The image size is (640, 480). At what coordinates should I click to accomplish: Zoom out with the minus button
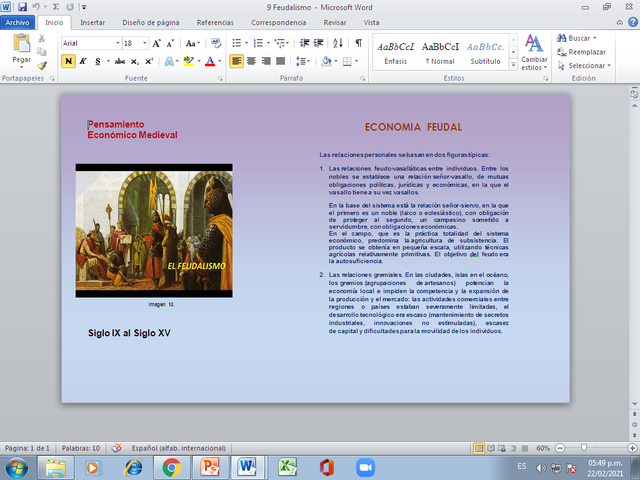pyautogui.click(x=560, y=448)
